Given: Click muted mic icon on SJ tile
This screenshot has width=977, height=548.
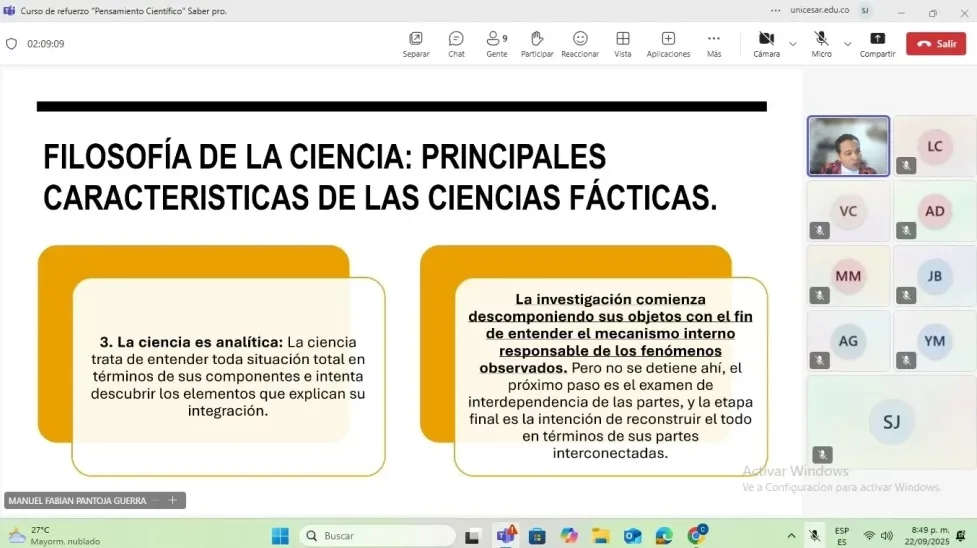Looking at the screenshot, I should click(822, 454).
